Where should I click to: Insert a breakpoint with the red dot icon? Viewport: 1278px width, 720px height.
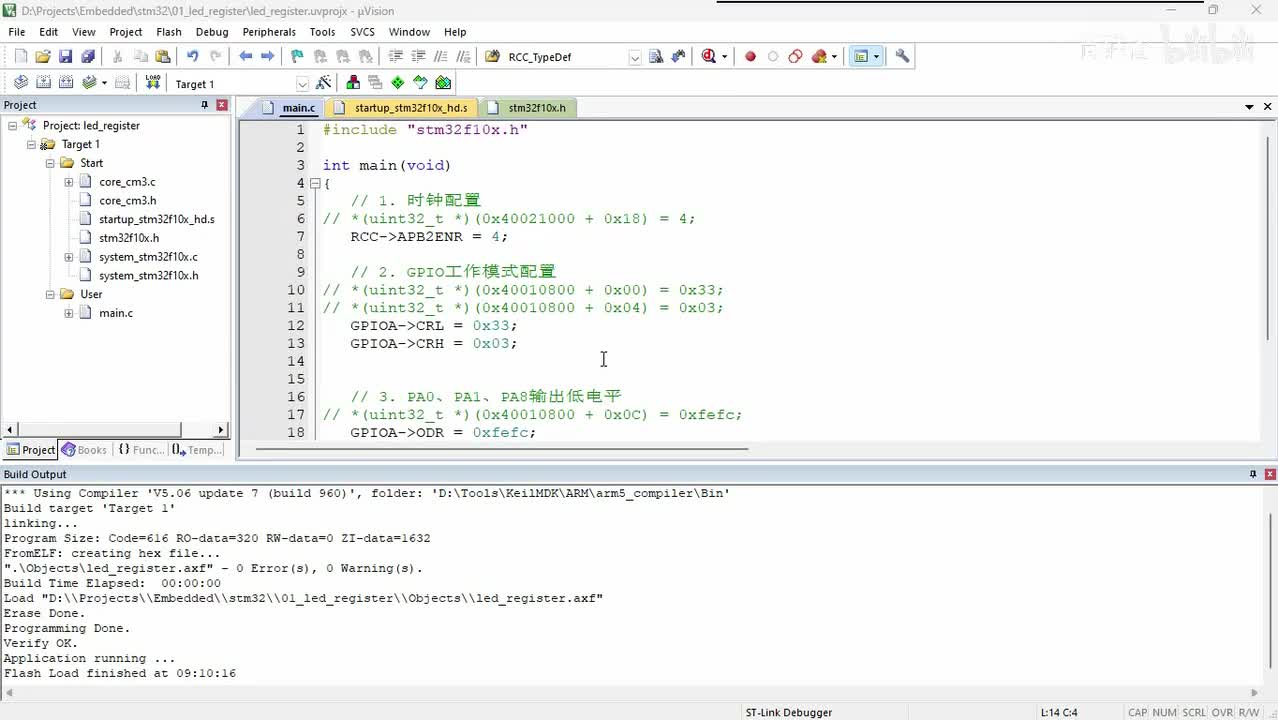click(x=750, y=57)
